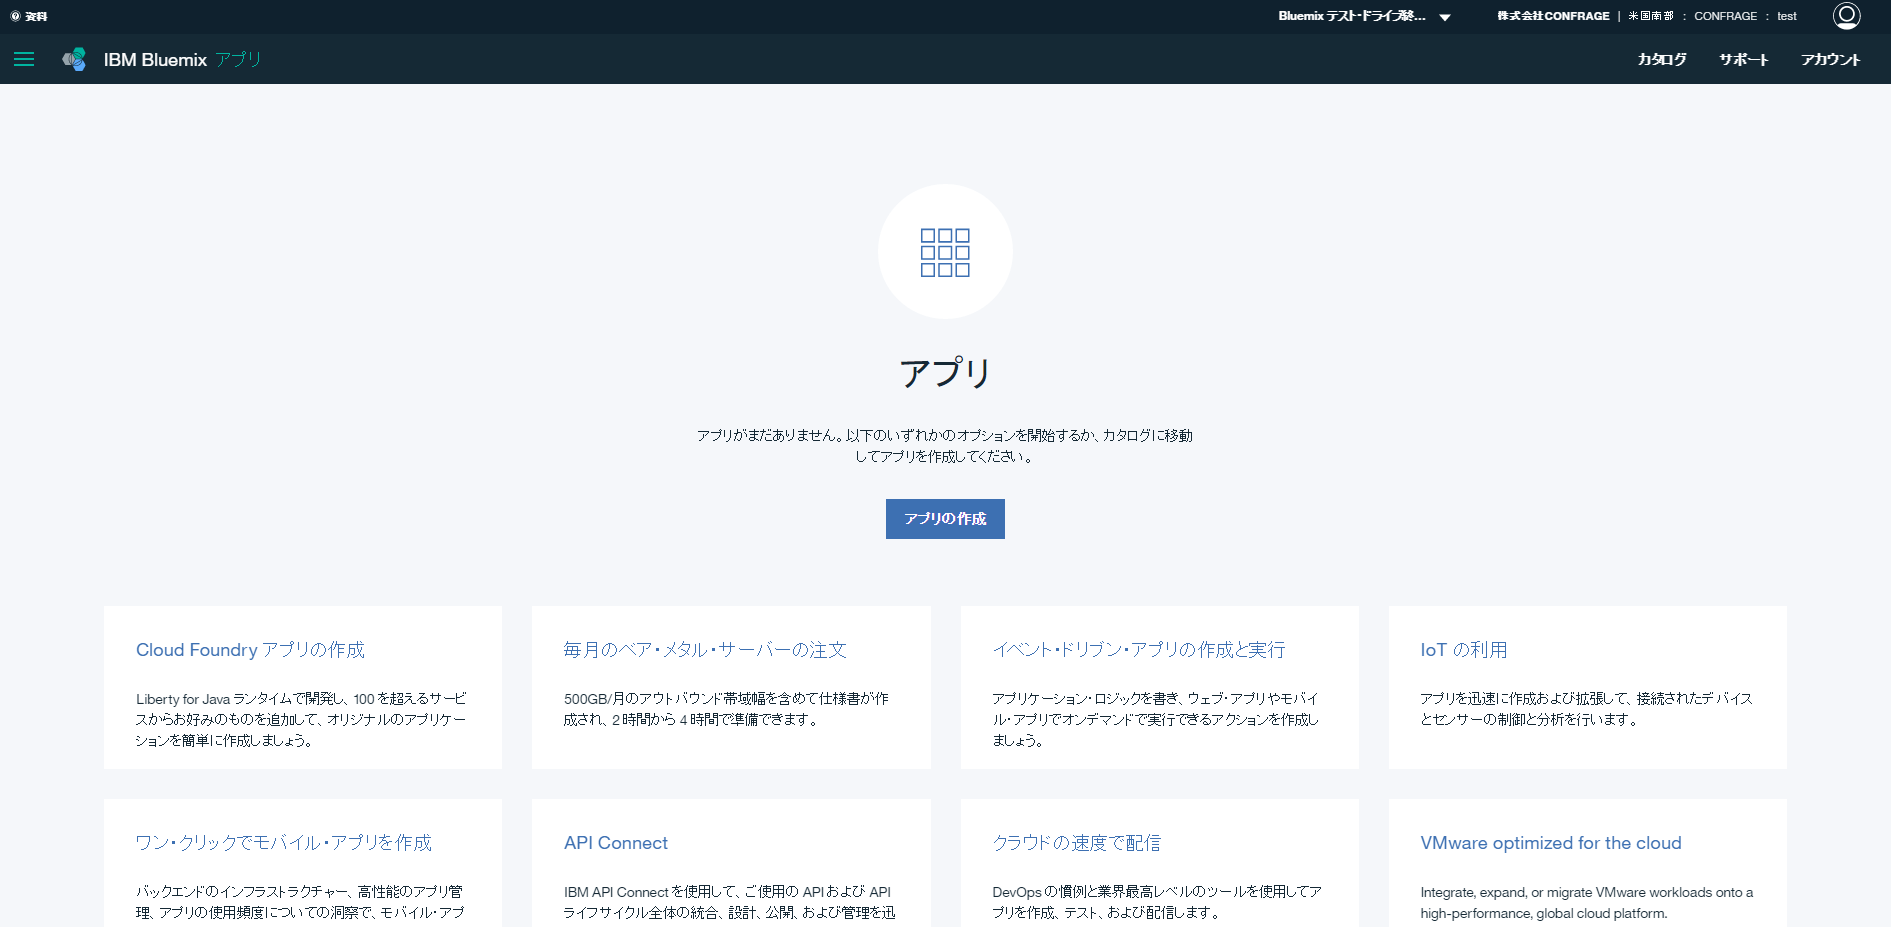1891x927 pixels.
Task: Click the Integrate, expand, or migrate VMware text
Action: click(x=1586, y=903)
